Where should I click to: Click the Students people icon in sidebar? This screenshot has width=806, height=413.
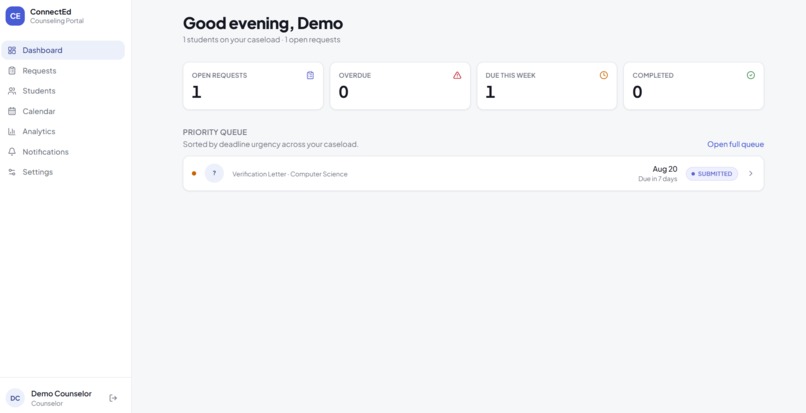(x=12, y=91)
